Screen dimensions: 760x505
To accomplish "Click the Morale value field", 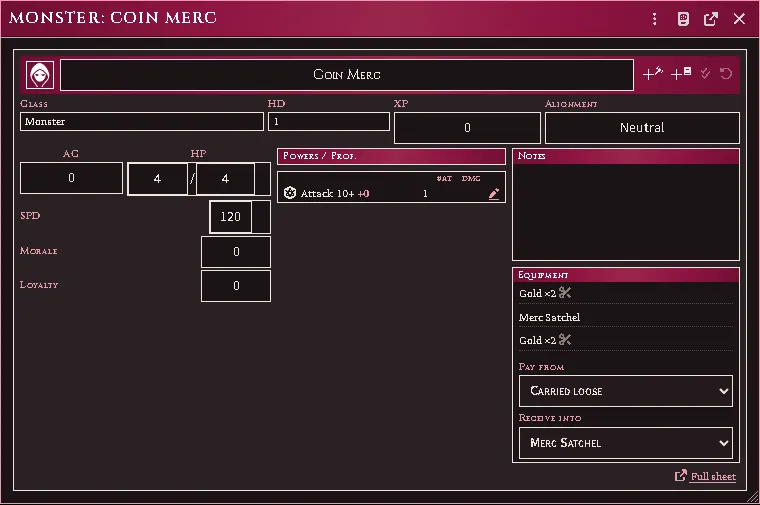I will pyautogui.click(x=236, y=252).
